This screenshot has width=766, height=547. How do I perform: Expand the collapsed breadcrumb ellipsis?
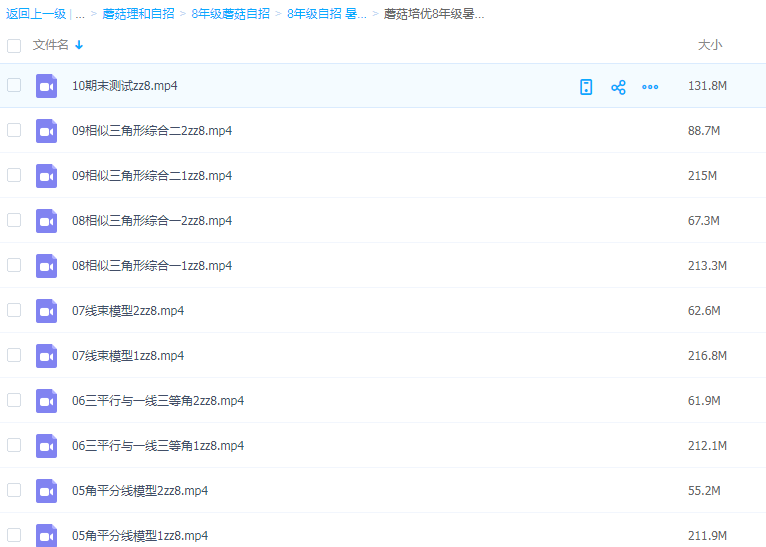(80, 14)
